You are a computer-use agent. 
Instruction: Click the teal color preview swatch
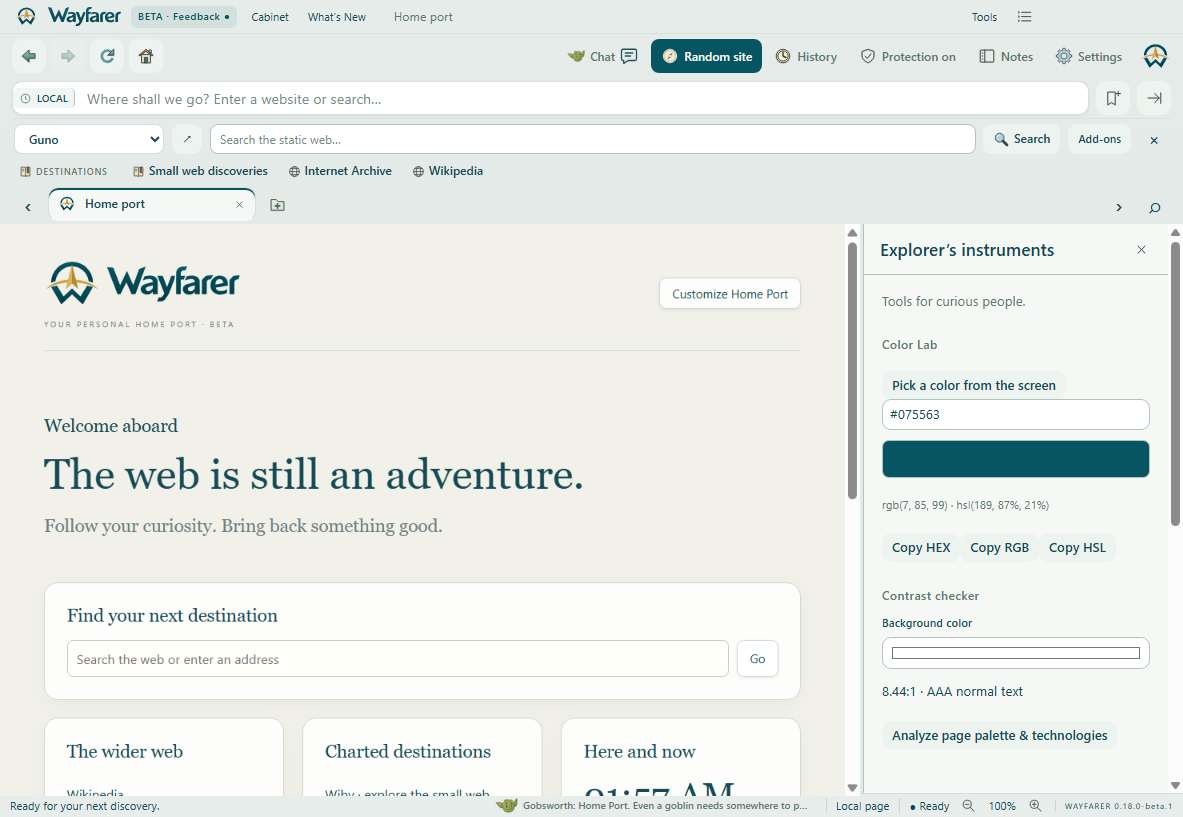(x=1016, y=459)
